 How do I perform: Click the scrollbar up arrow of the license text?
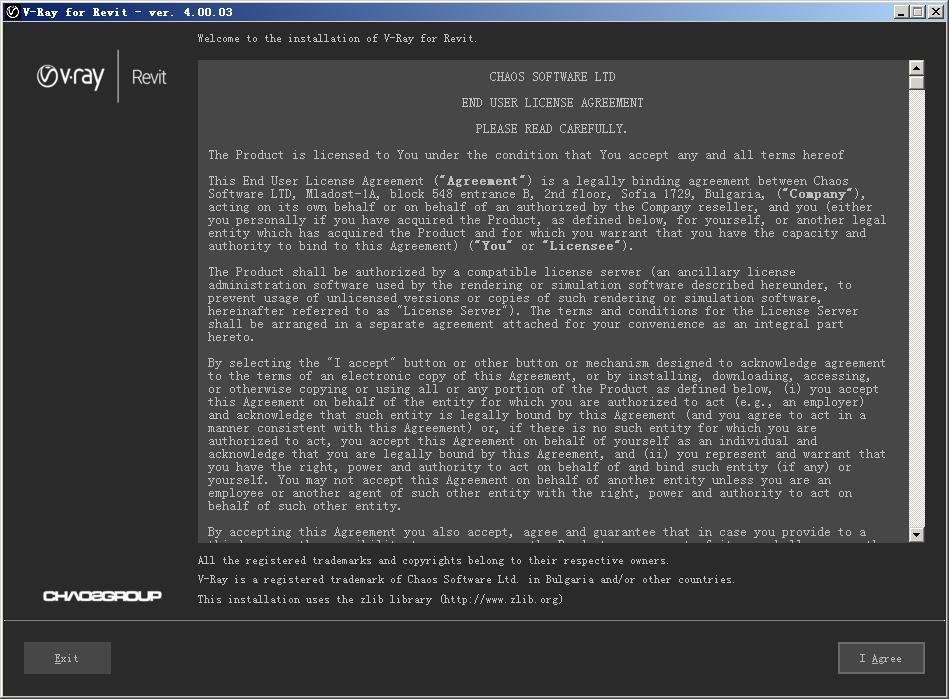916,68
